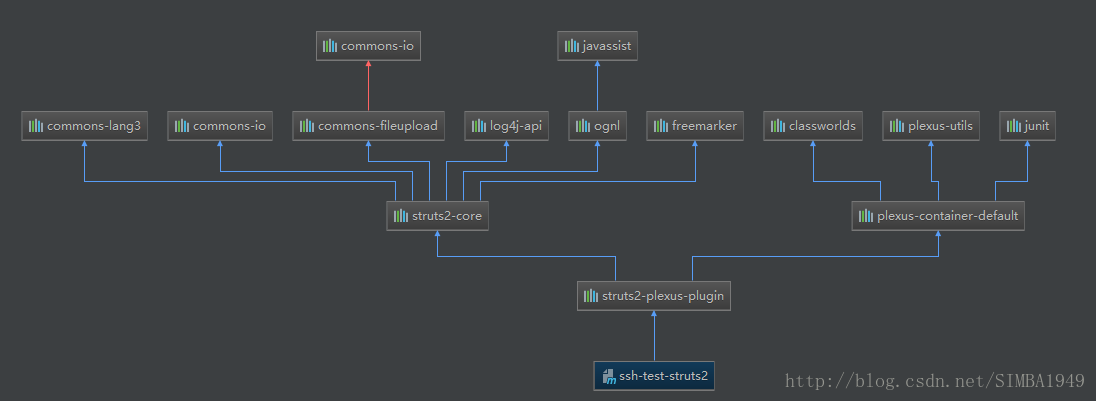Select the edge from ognl to javassist
The height and width of the screenshot is (401, 1096).
(x=597, y=87)
